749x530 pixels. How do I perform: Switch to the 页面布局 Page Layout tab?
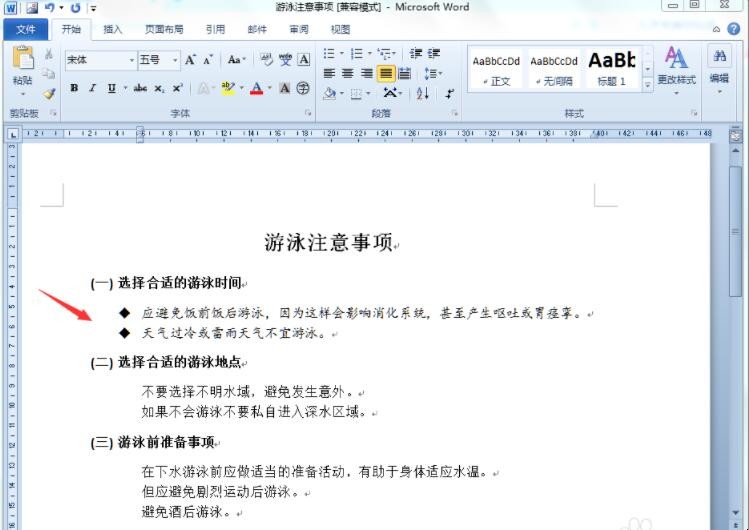pos(164,29)
